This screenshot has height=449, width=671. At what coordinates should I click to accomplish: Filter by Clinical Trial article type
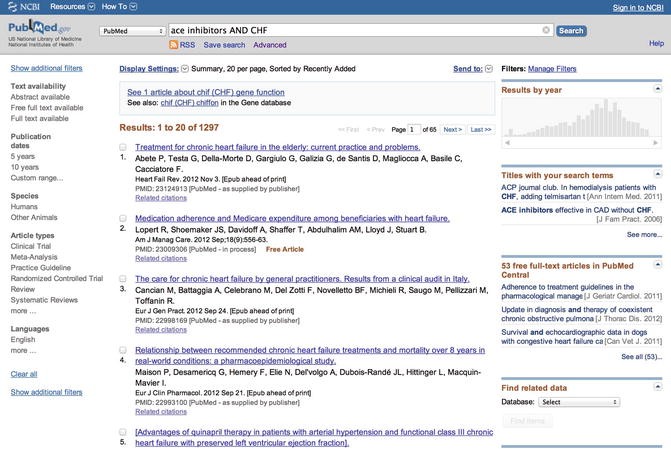31,246
